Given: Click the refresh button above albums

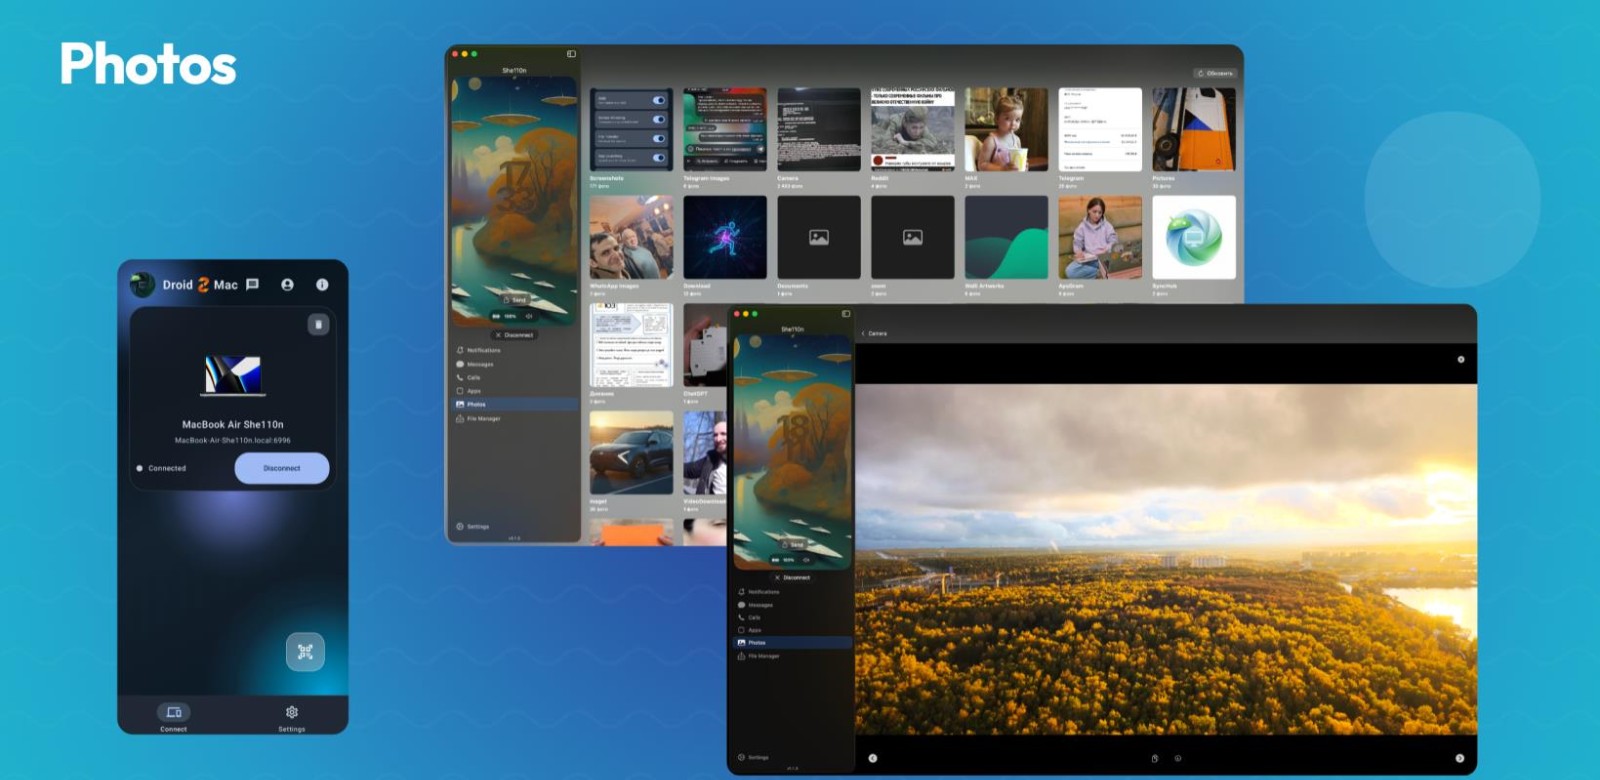Looking at the screenshot, I should (1215, 73).
